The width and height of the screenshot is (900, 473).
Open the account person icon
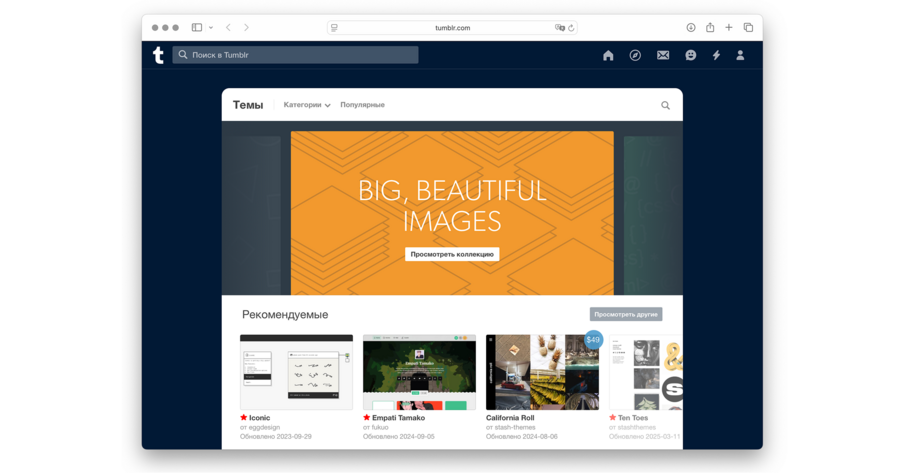740,55
